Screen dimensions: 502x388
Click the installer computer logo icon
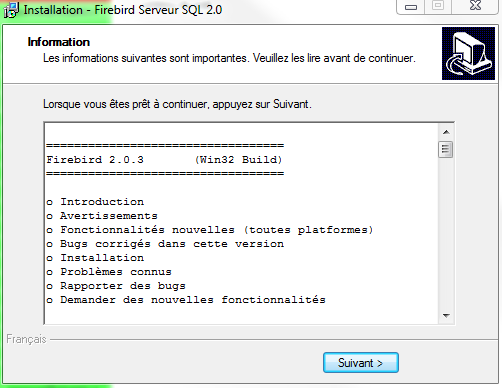pos(468,54)
